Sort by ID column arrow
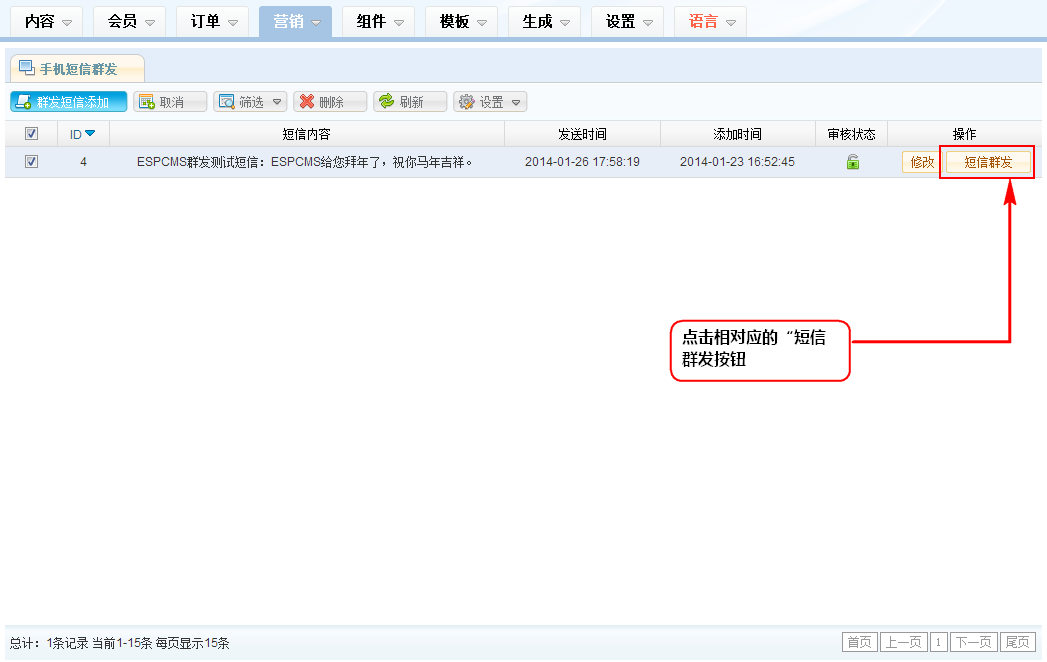1047x662 pixels. pyautogui.click(x=90, y=134)
